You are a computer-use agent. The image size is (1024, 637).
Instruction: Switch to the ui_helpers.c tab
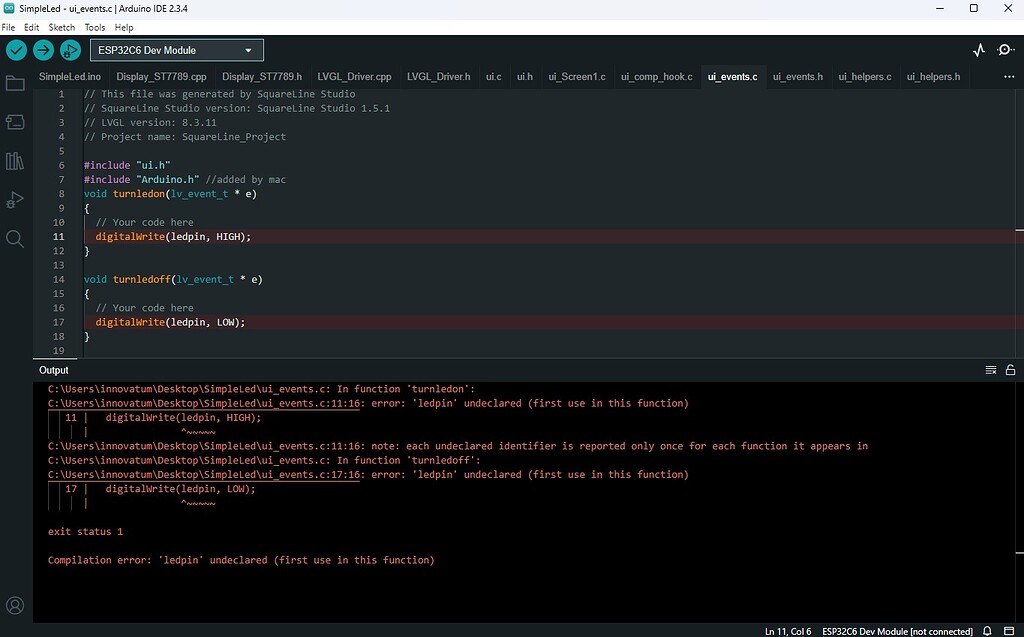[x=864, y=76]
